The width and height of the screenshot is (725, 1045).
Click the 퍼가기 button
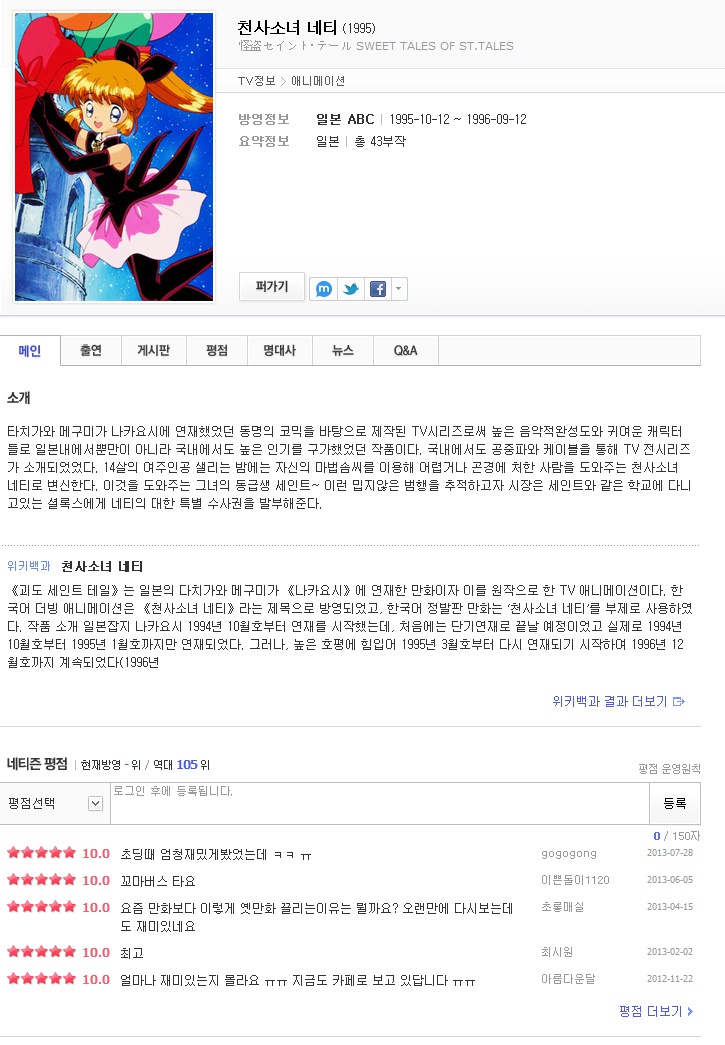(x=272, y=287)
